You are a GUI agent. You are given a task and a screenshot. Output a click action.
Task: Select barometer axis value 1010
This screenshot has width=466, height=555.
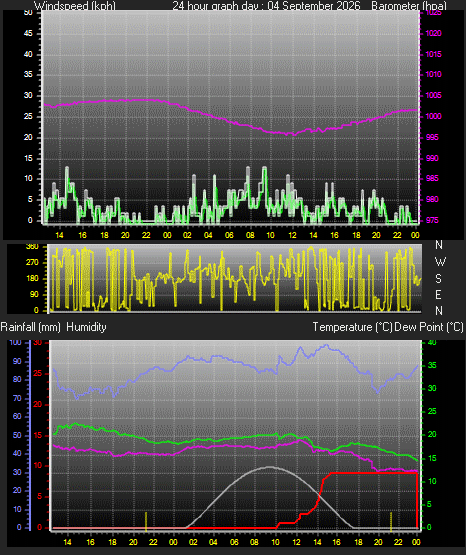433,74
